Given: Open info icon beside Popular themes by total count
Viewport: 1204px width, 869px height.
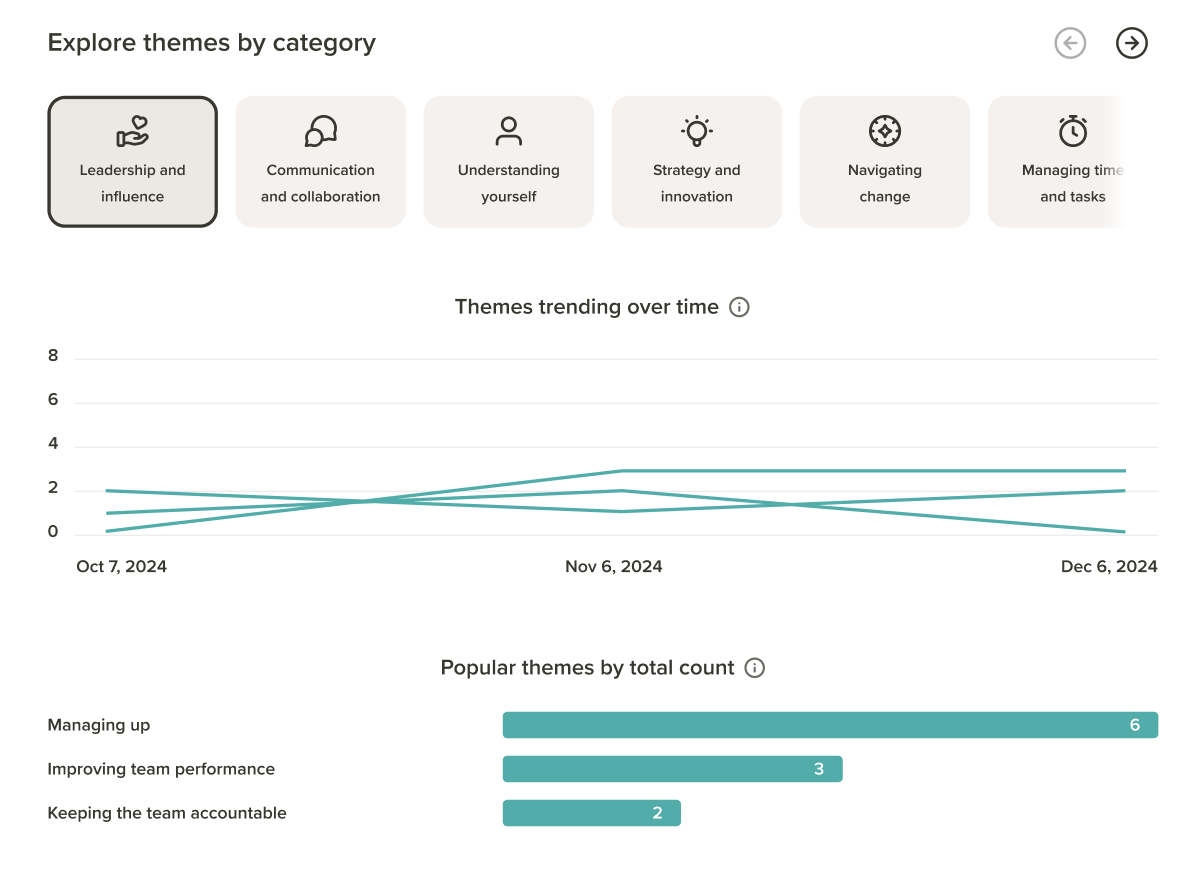Looking at the screenshot, I should pyautogui.click(x=755, y=668).
